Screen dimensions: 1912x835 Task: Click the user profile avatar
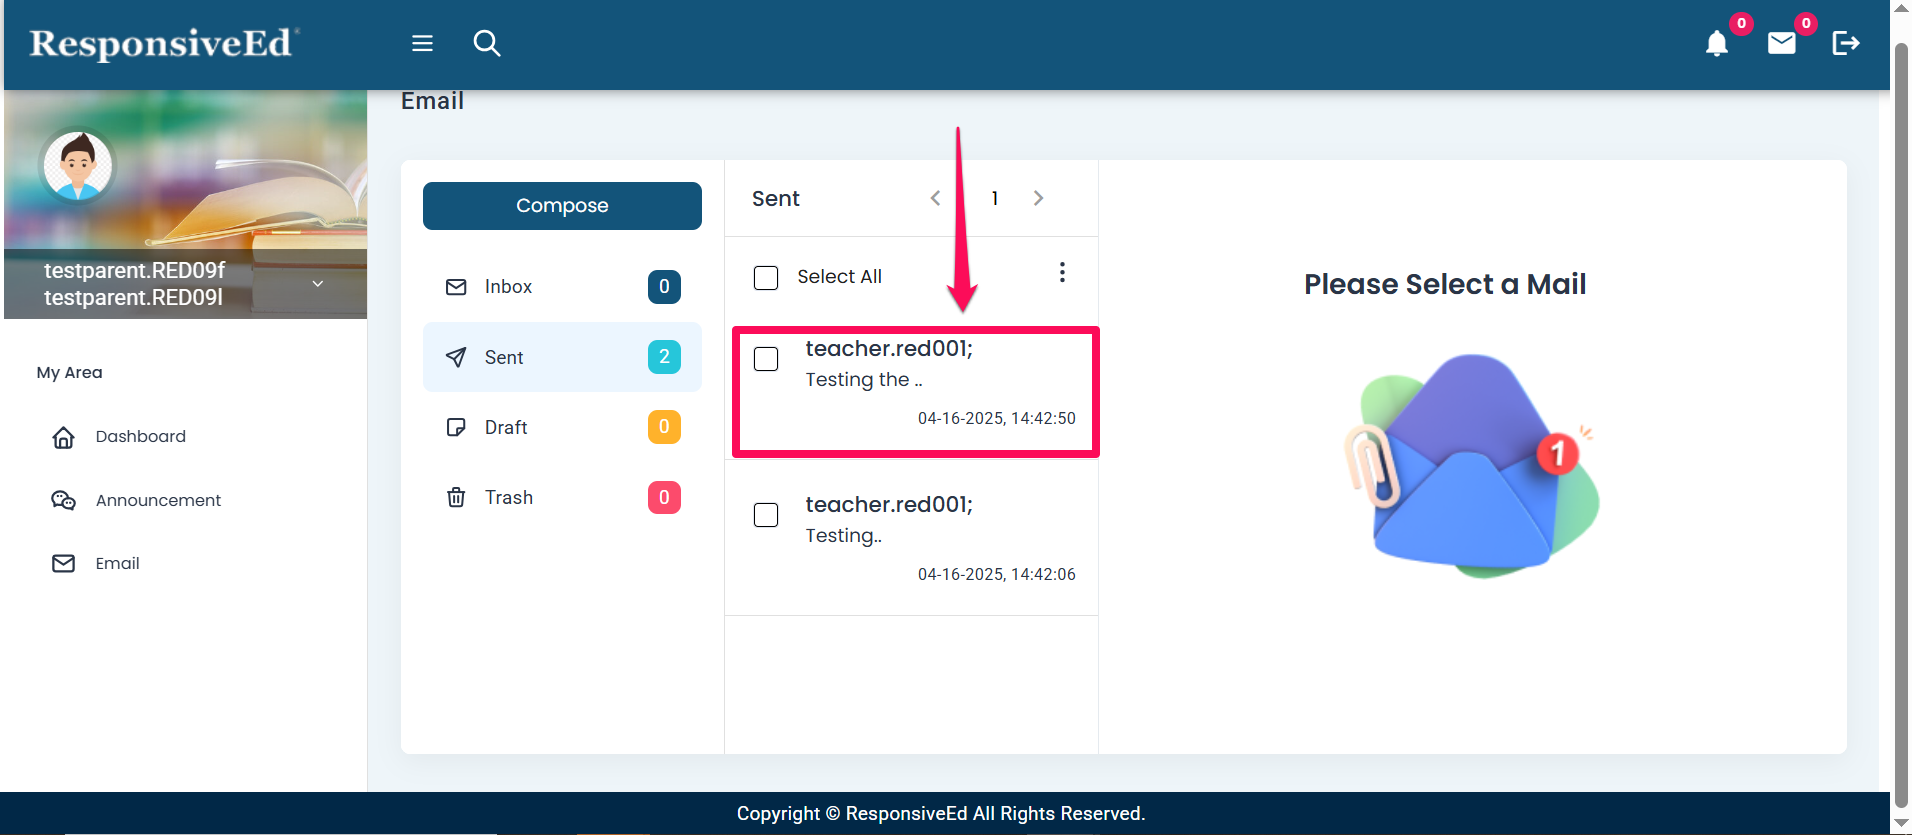tap(78, 166)
